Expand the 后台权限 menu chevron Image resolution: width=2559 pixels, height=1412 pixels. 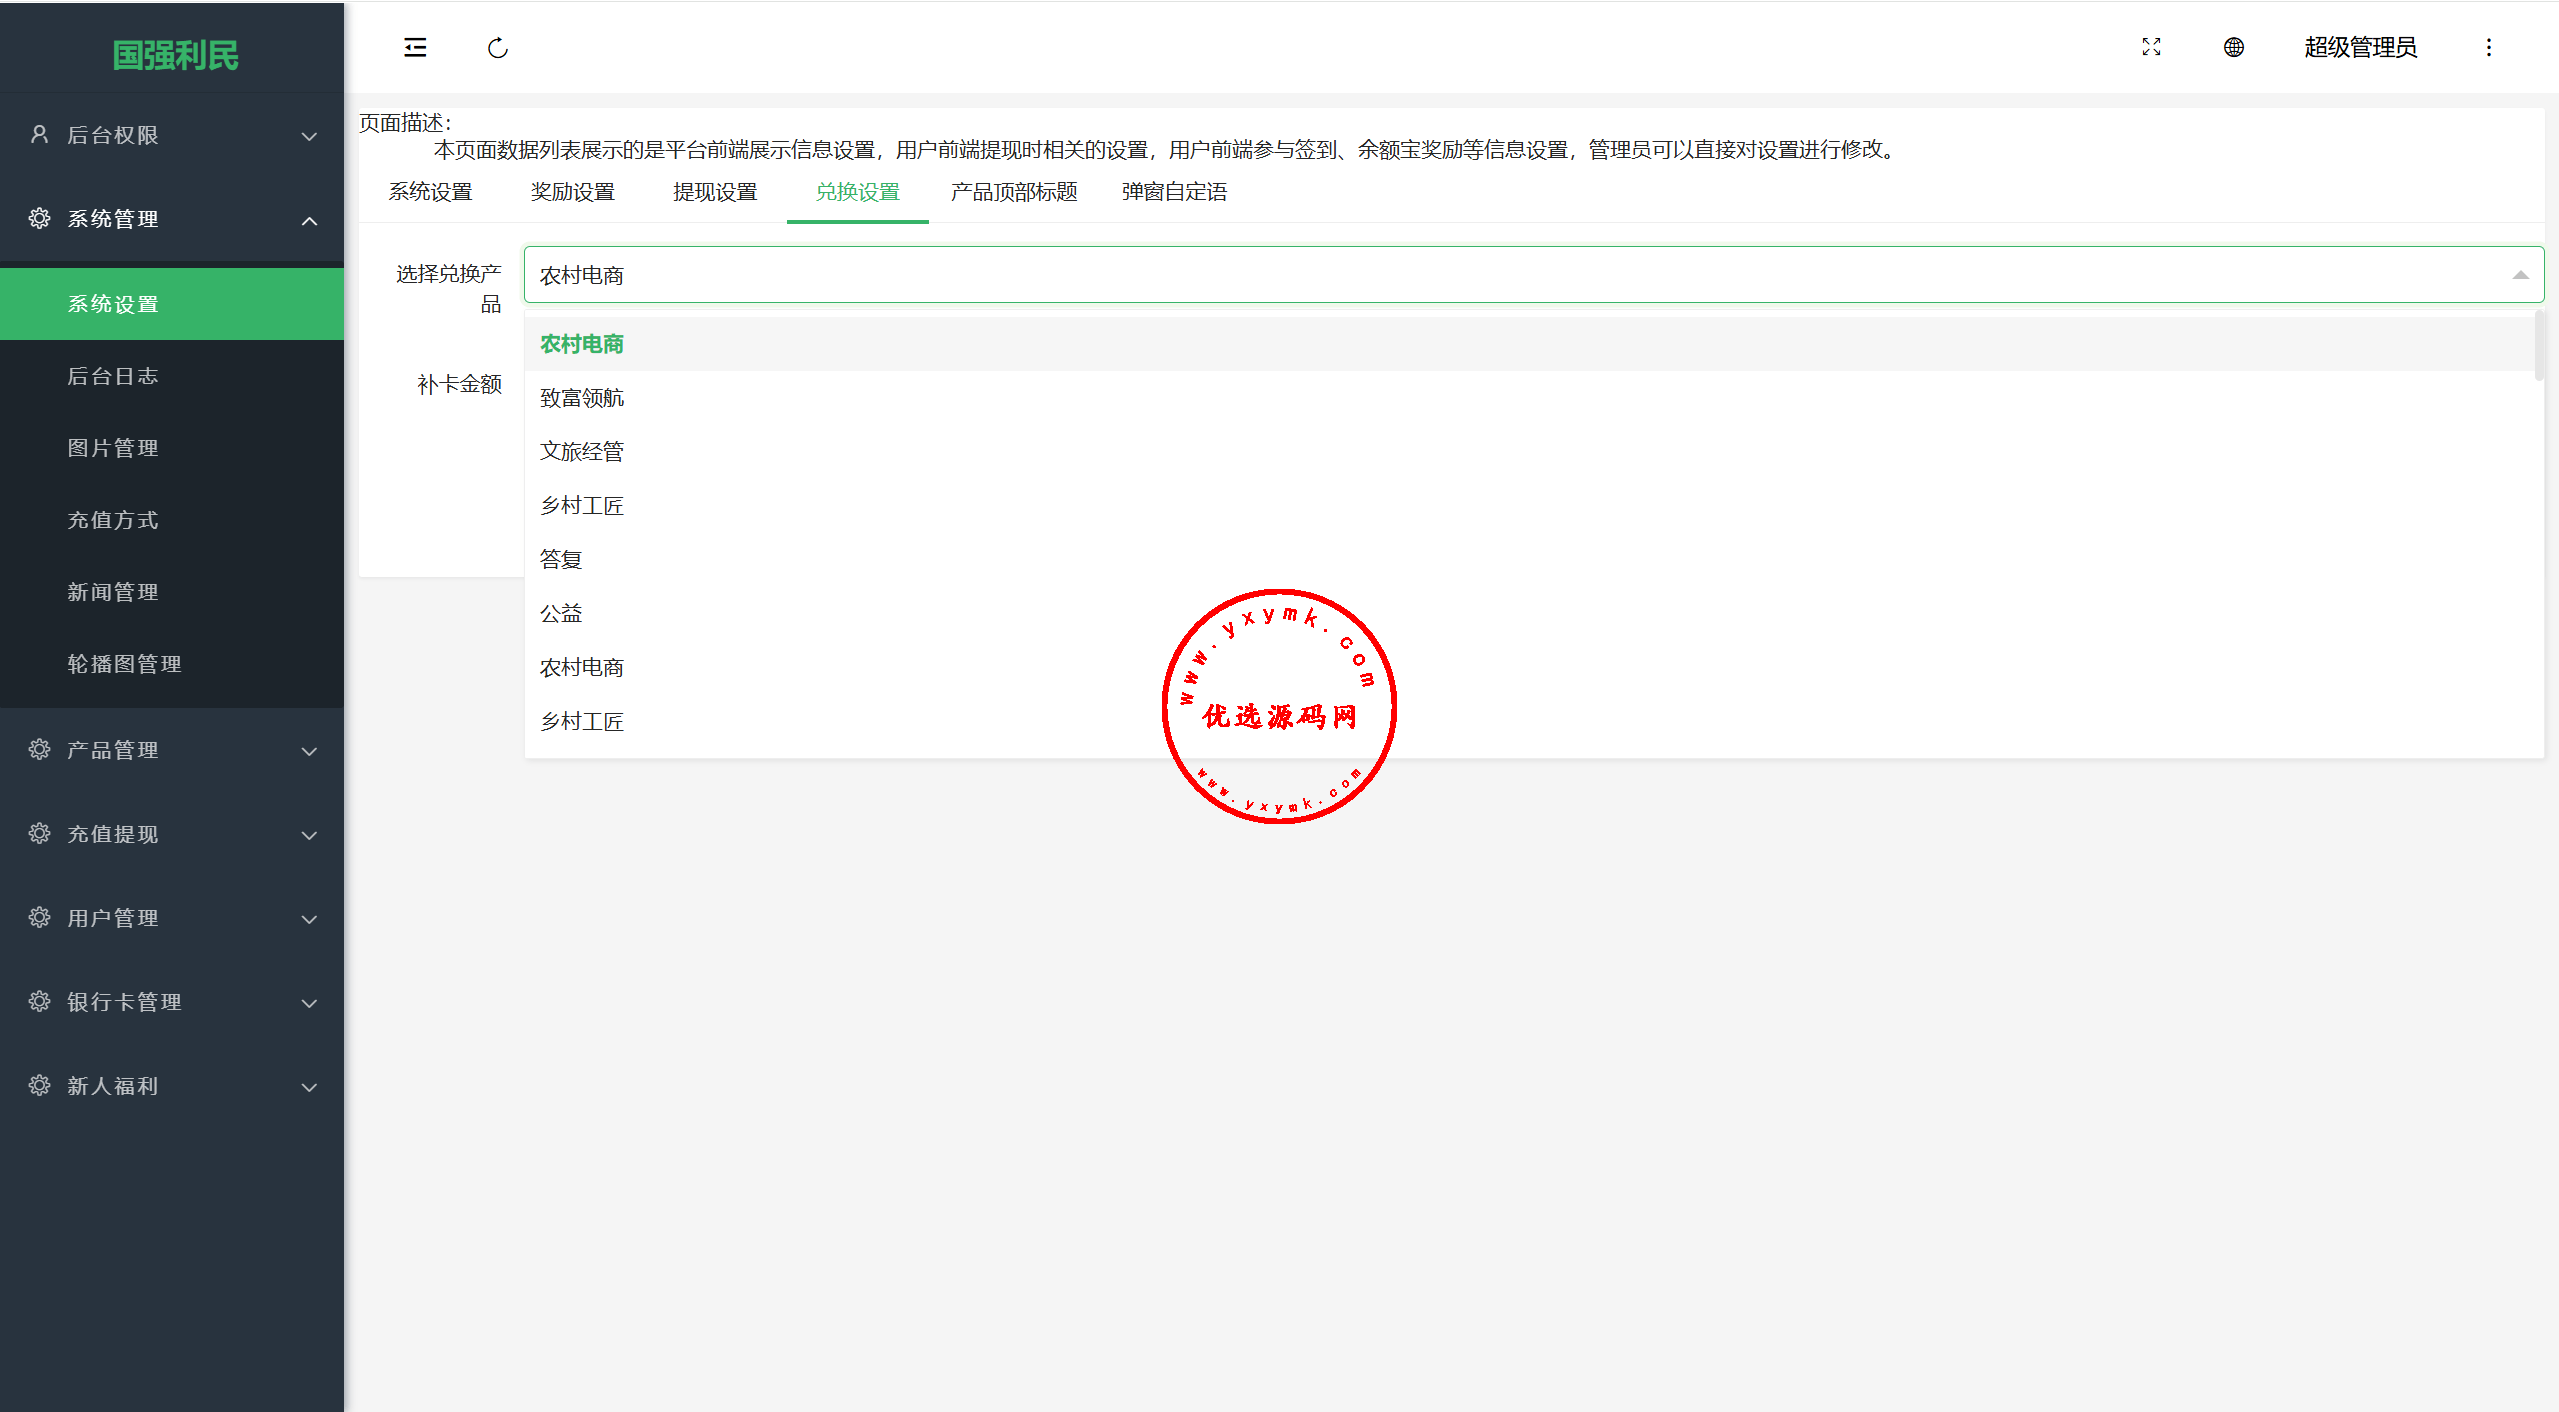pyautogui.click(x=310, y=136)
